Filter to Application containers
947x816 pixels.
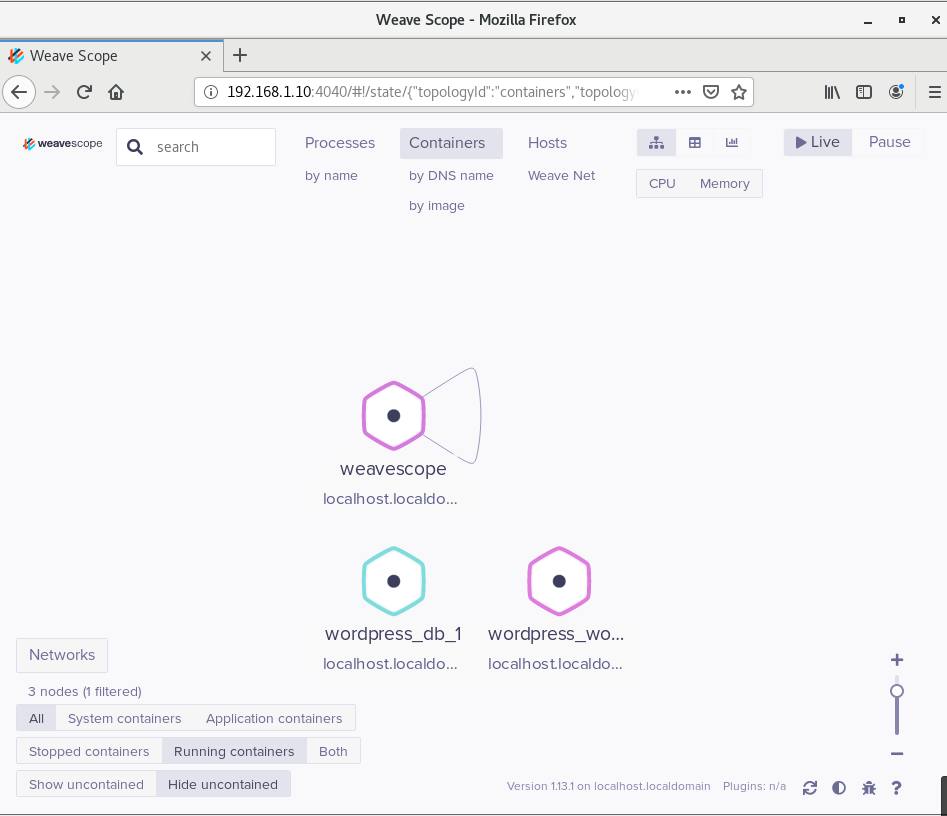click(274, 718)
